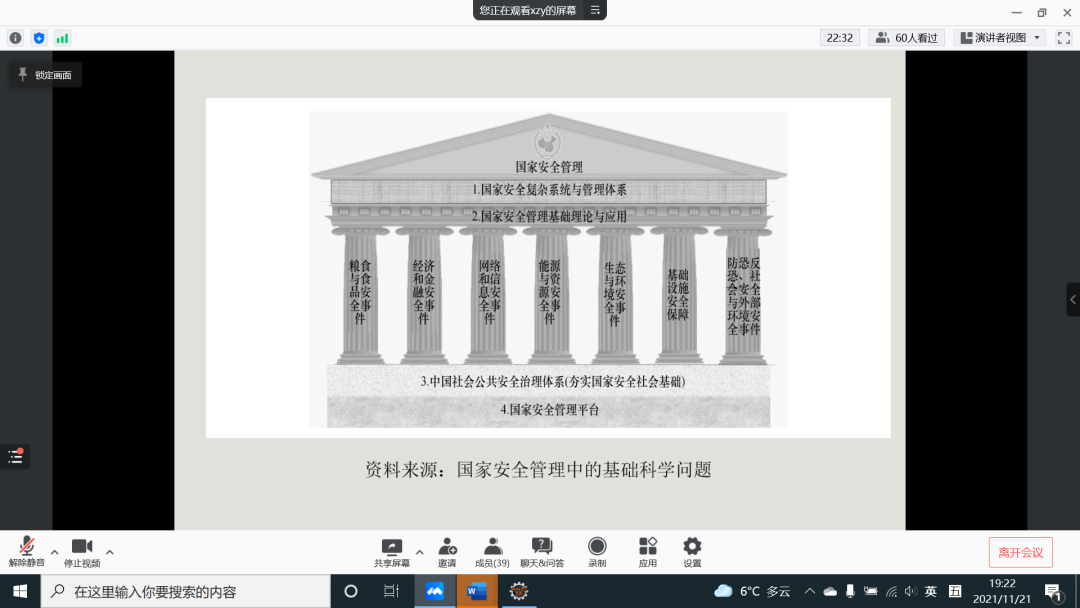Viewport: 1080px width, 608px height.
Task: Start 录制 recording
Action: [x=597, y=552]
